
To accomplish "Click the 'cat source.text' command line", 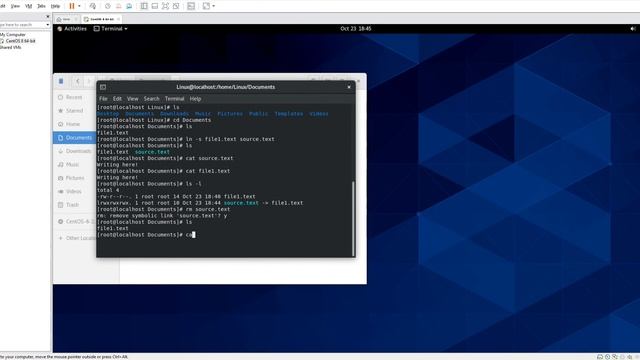I will point(165,158).
